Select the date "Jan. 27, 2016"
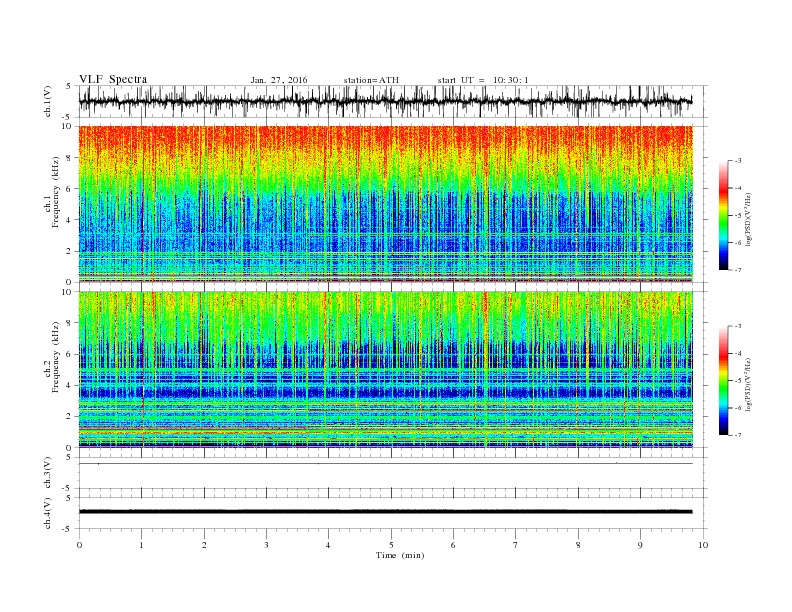 [279, 80]
